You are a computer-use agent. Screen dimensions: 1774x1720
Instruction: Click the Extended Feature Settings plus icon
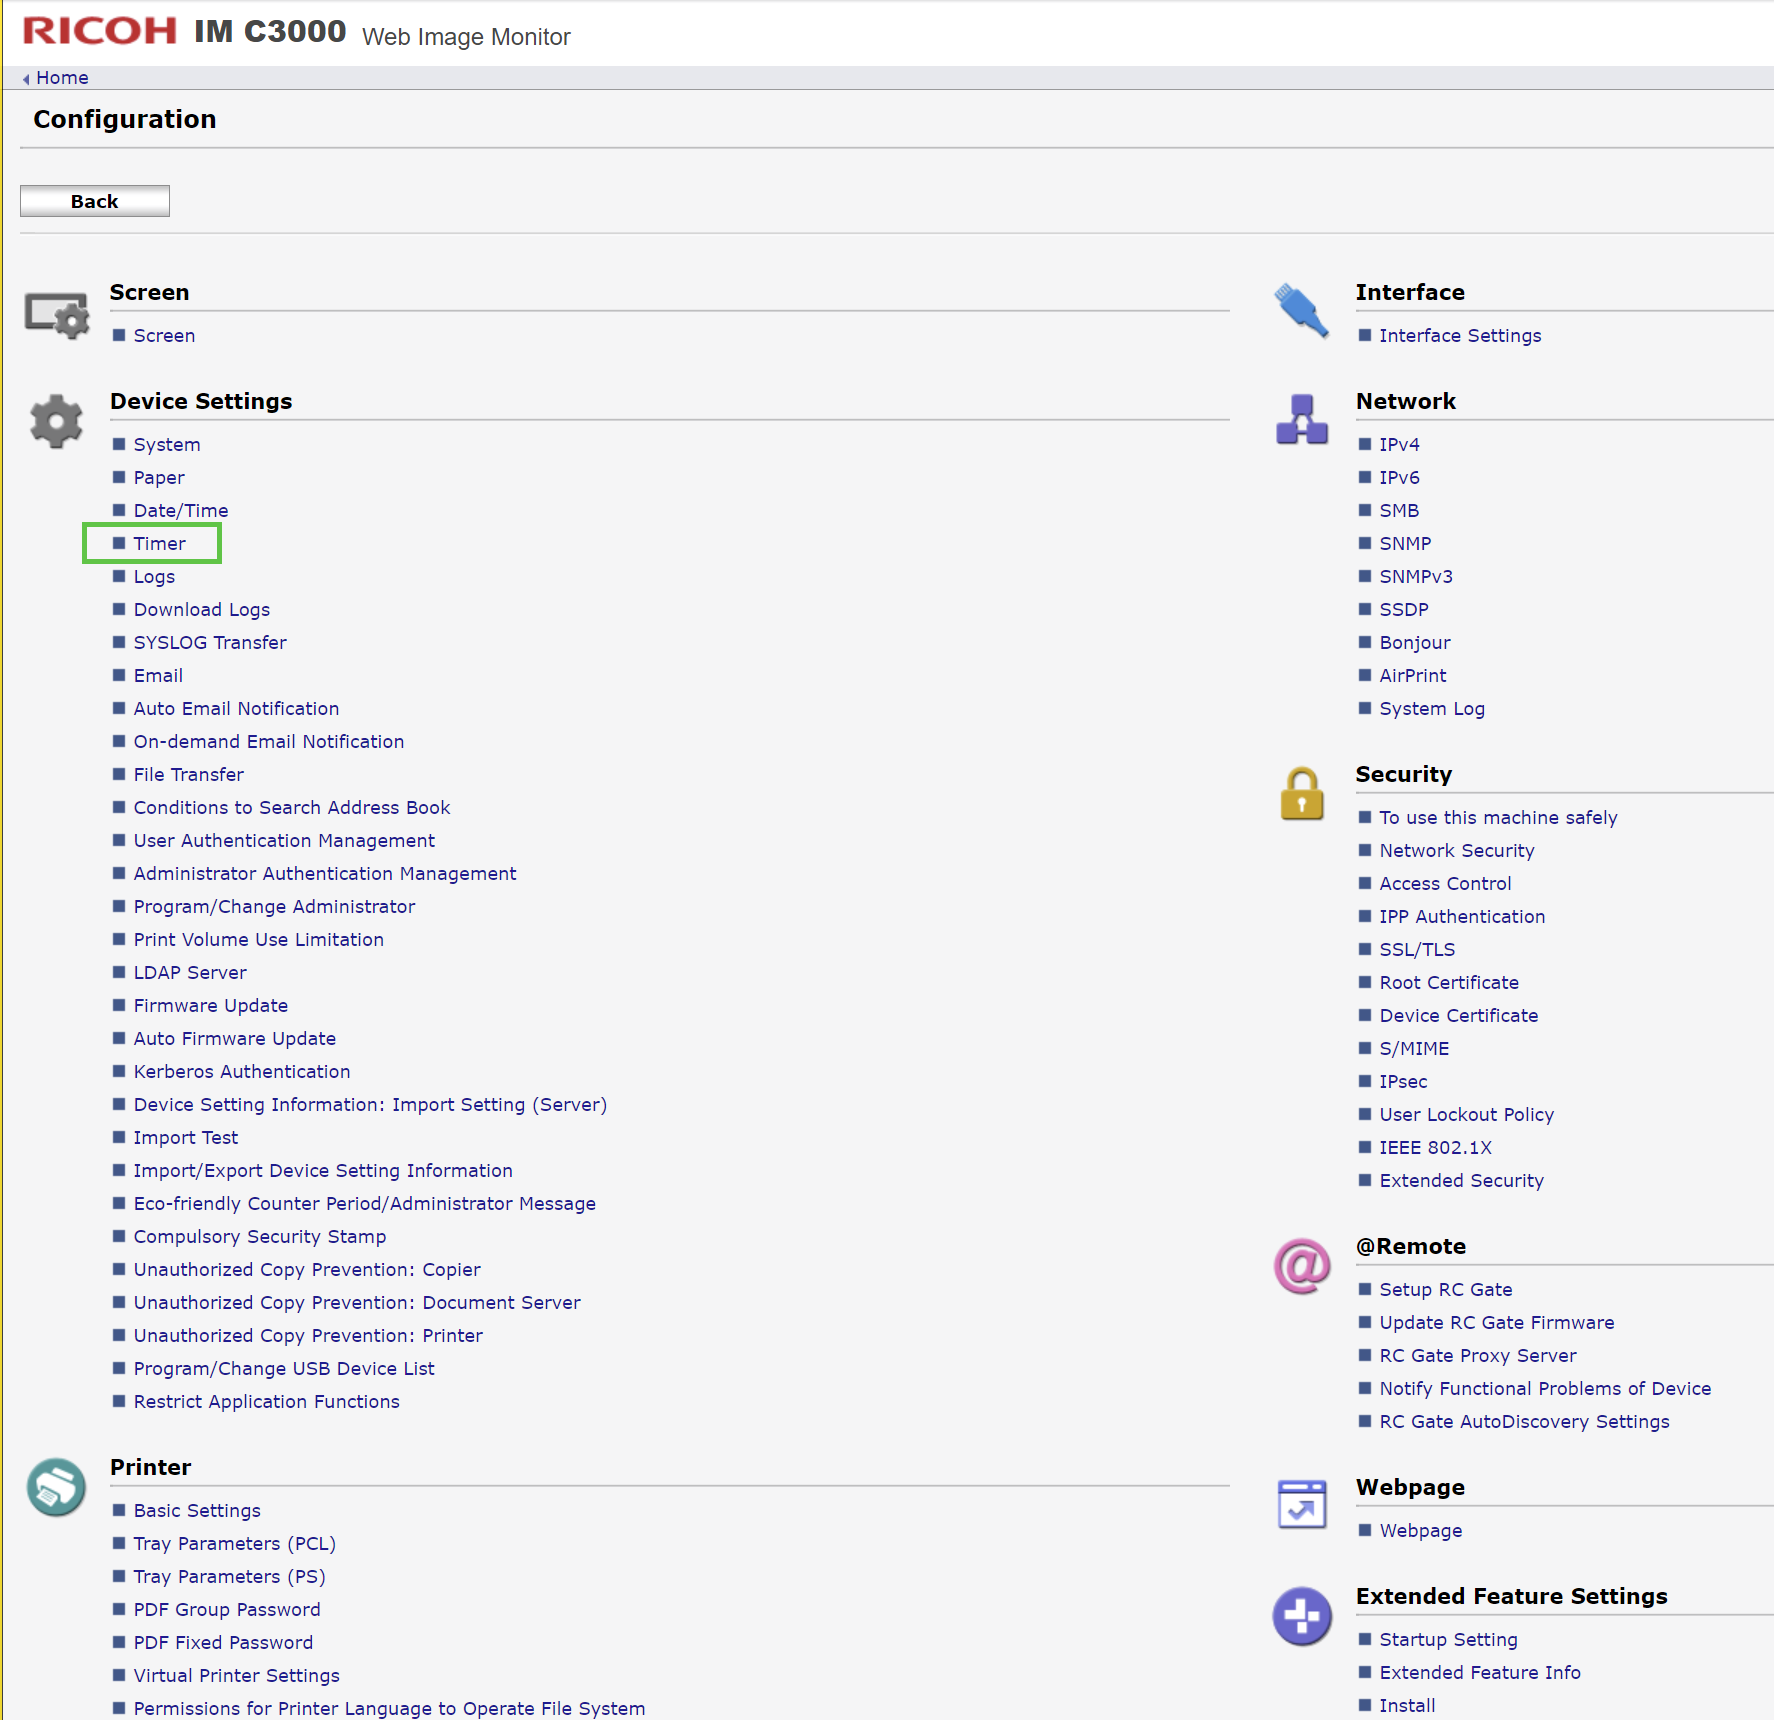[x=1301, y=1616]
